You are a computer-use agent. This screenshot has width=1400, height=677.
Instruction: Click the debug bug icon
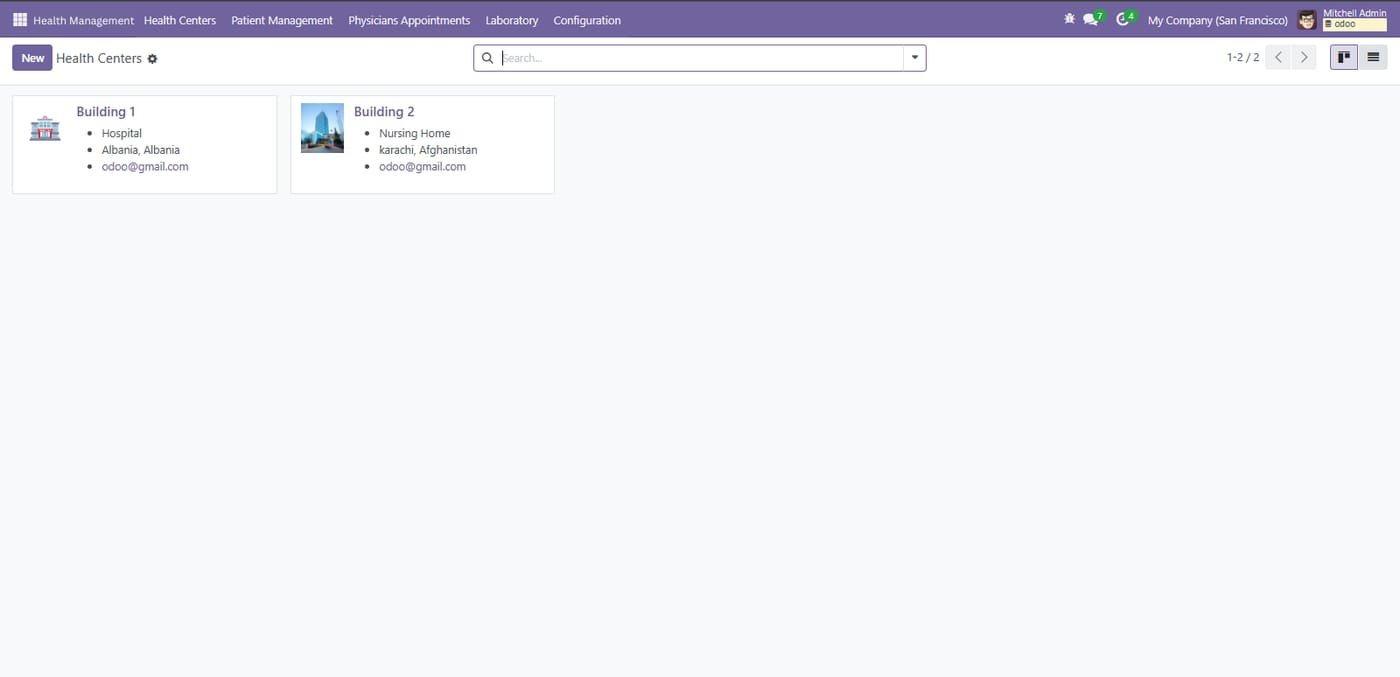[1069, 19]
